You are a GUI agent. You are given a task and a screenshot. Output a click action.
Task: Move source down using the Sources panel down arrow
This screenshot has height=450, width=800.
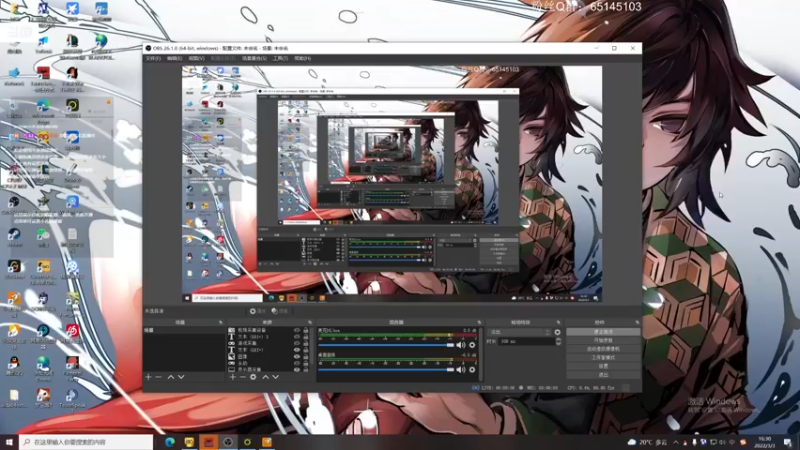click(276, 377)
